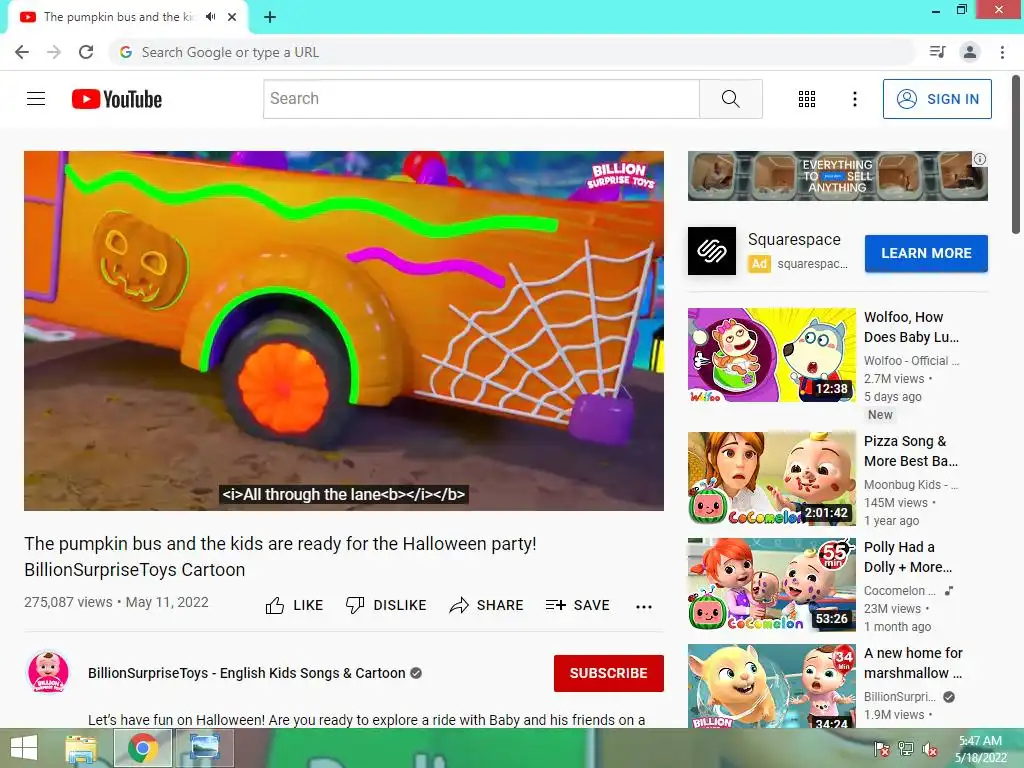This screenshot has height=768, width=1024.
Task: Mute tab via speaker icon
Action: pos(210,17)
